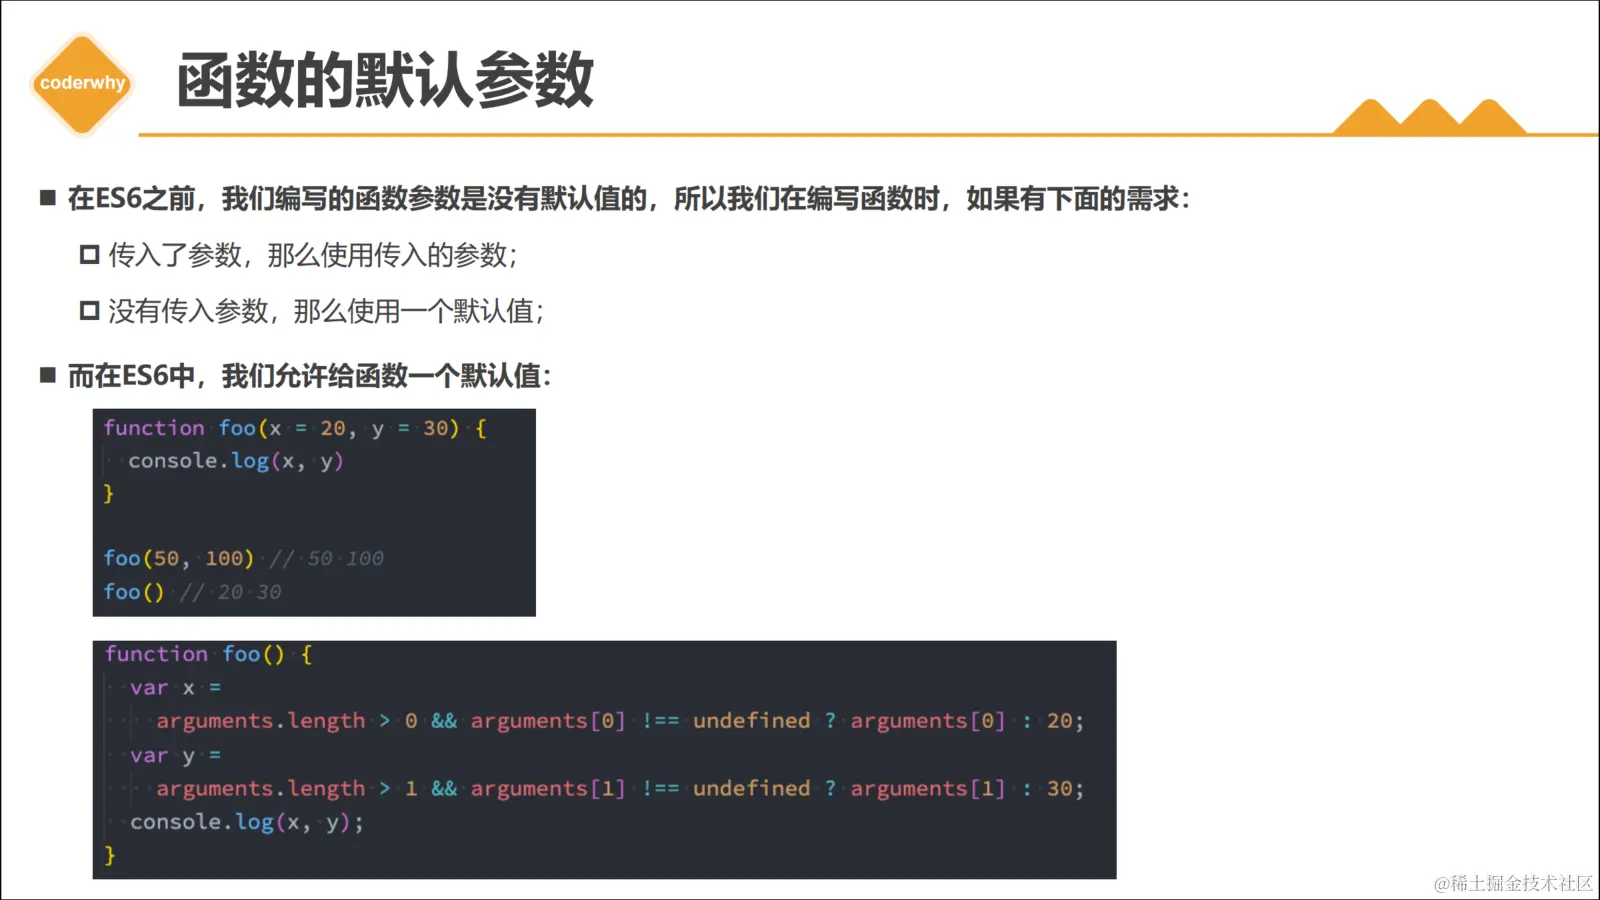Click the line var y =
The image size is (1600, 900).
(x=176, y=756)
